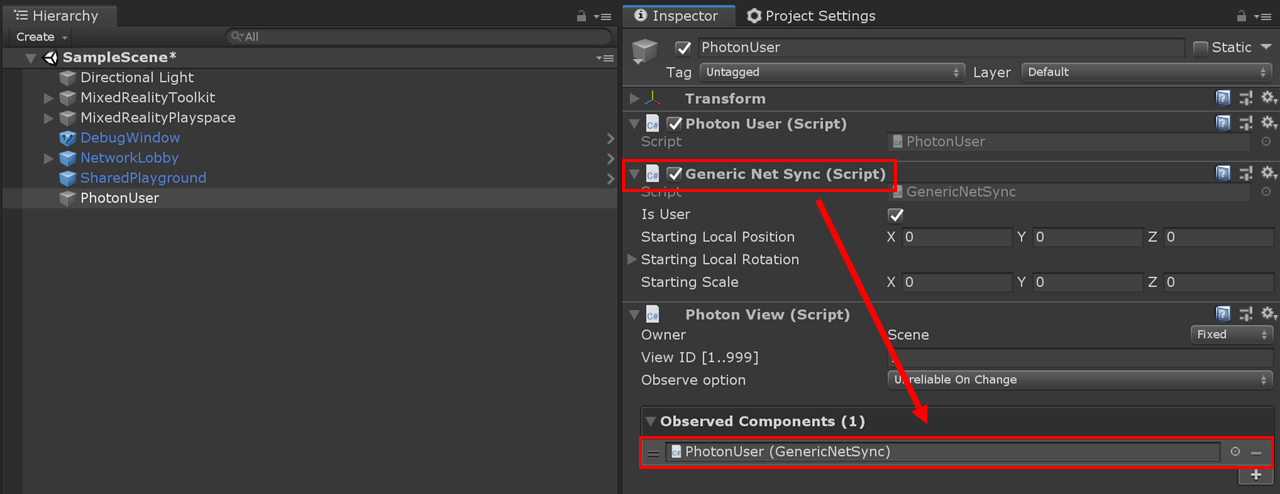The height and width of the screenshot is (494, 1280).
Task: Toggle PhotonUser active checkbox
Action: (684, 48)
